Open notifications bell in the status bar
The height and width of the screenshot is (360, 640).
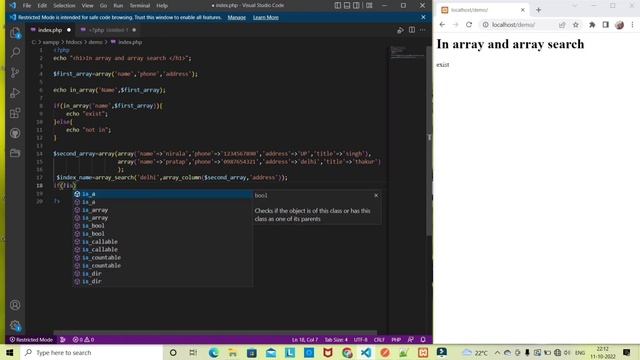tap(423, 340)
